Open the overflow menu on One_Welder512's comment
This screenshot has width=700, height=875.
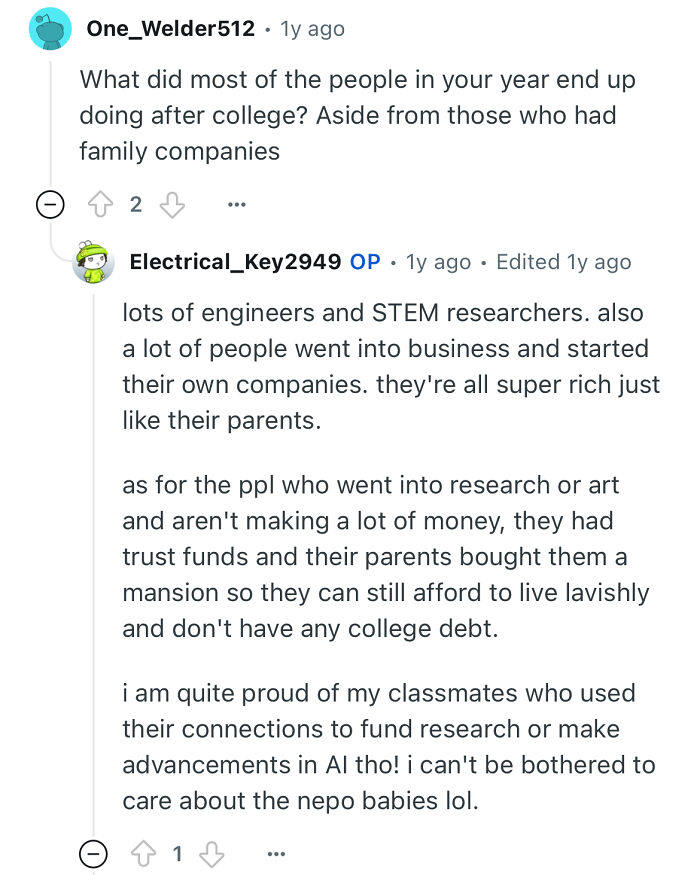237,203
